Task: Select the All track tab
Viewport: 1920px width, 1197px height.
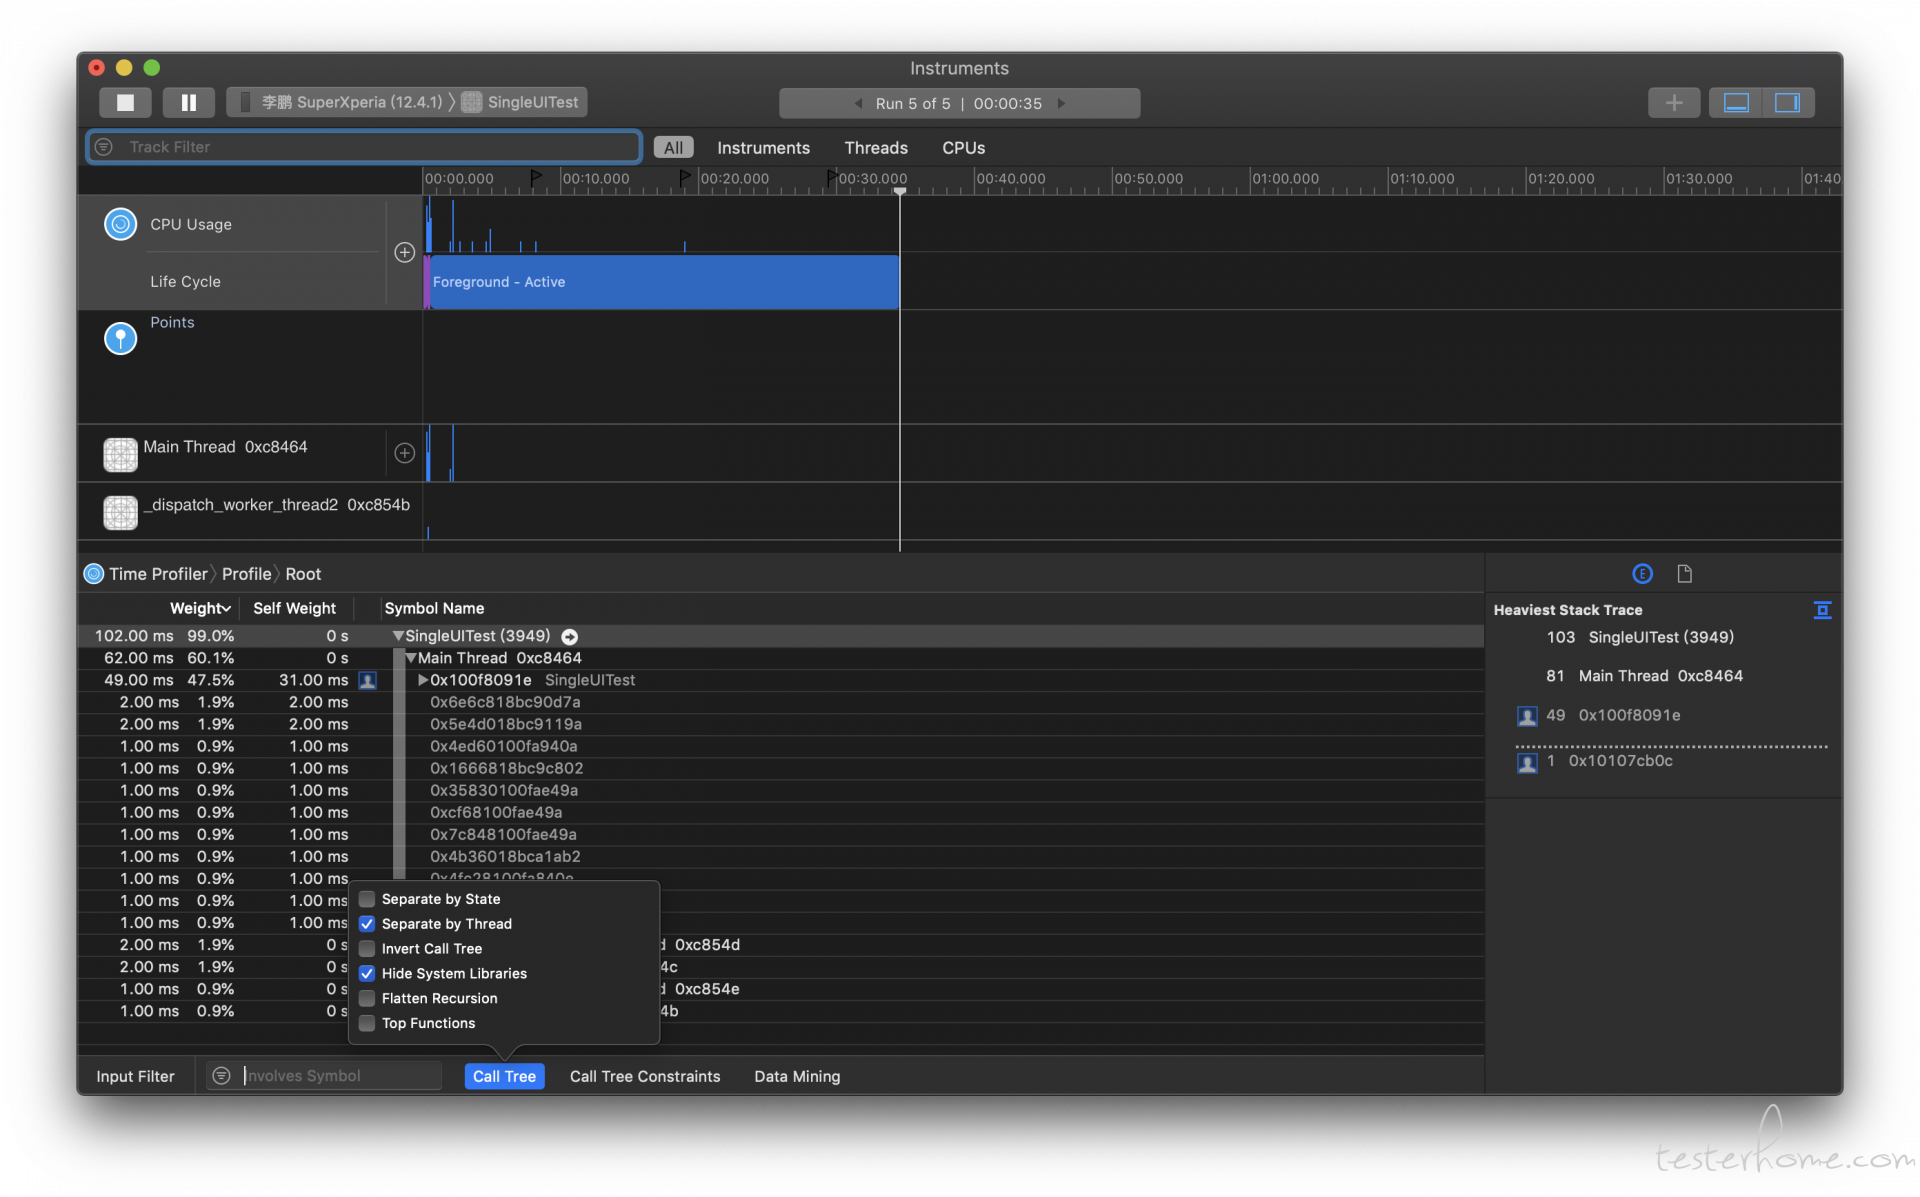Action: pos(673,148)
